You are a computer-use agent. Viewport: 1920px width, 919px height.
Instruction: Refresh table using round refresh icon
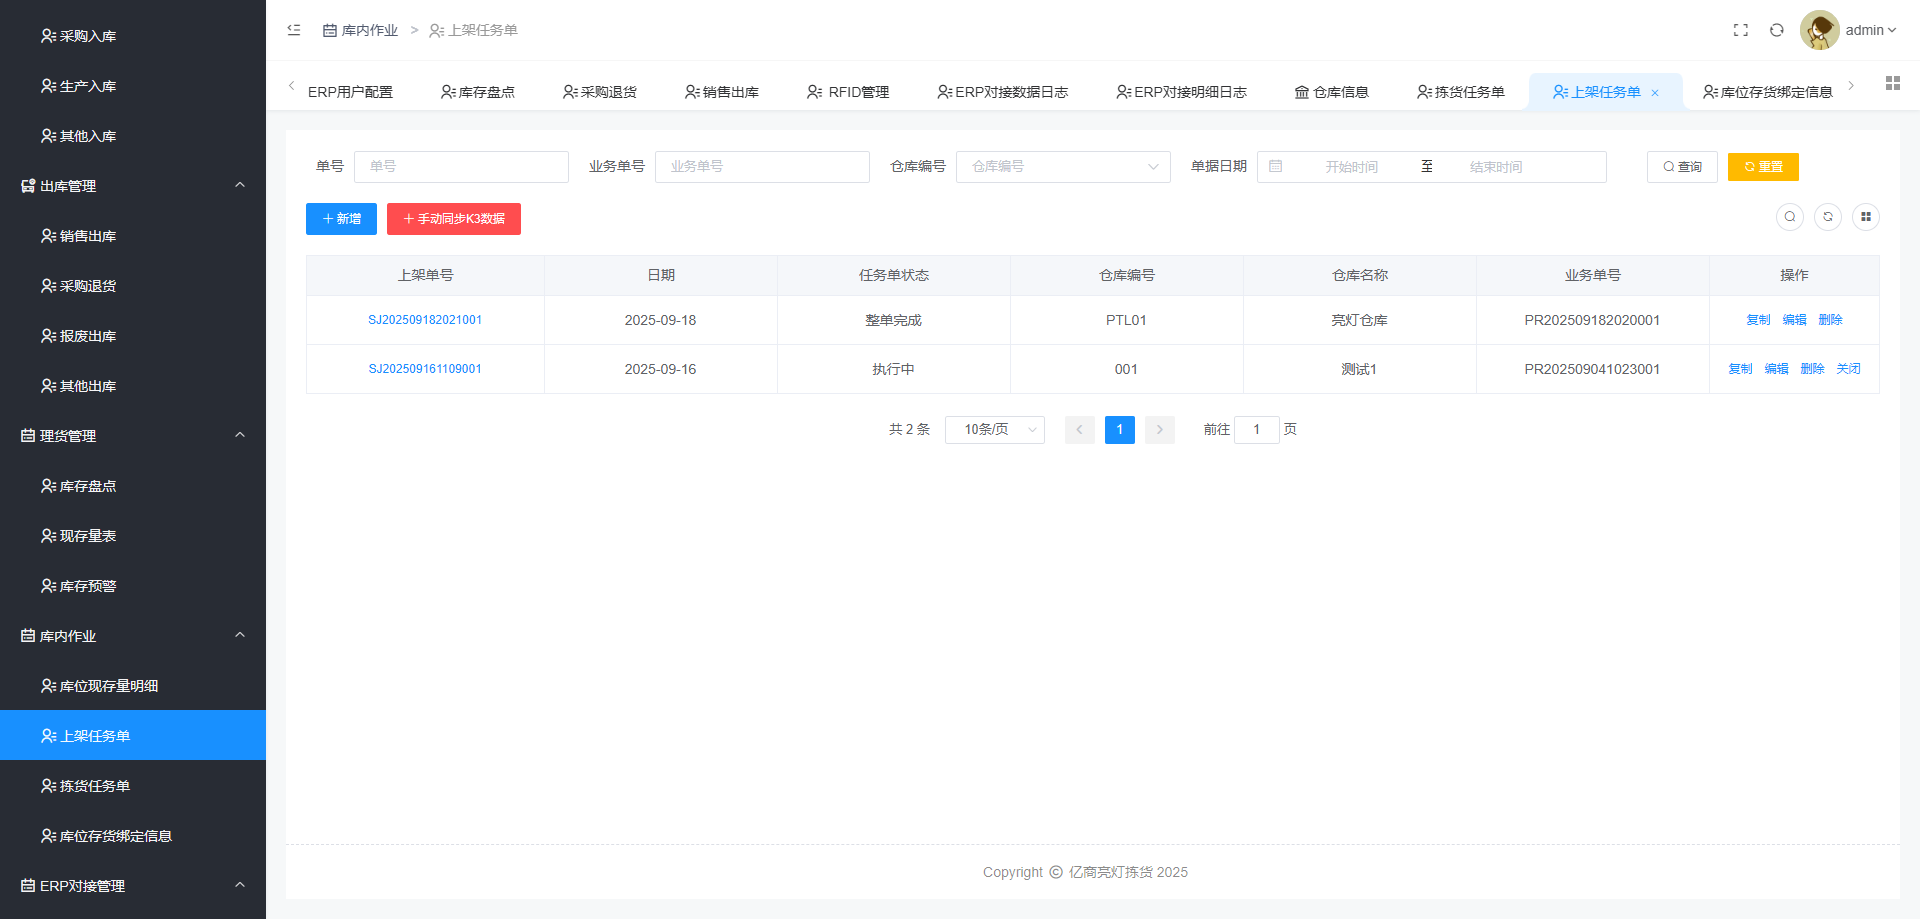pyautogui.click(x=1827, y=217)
